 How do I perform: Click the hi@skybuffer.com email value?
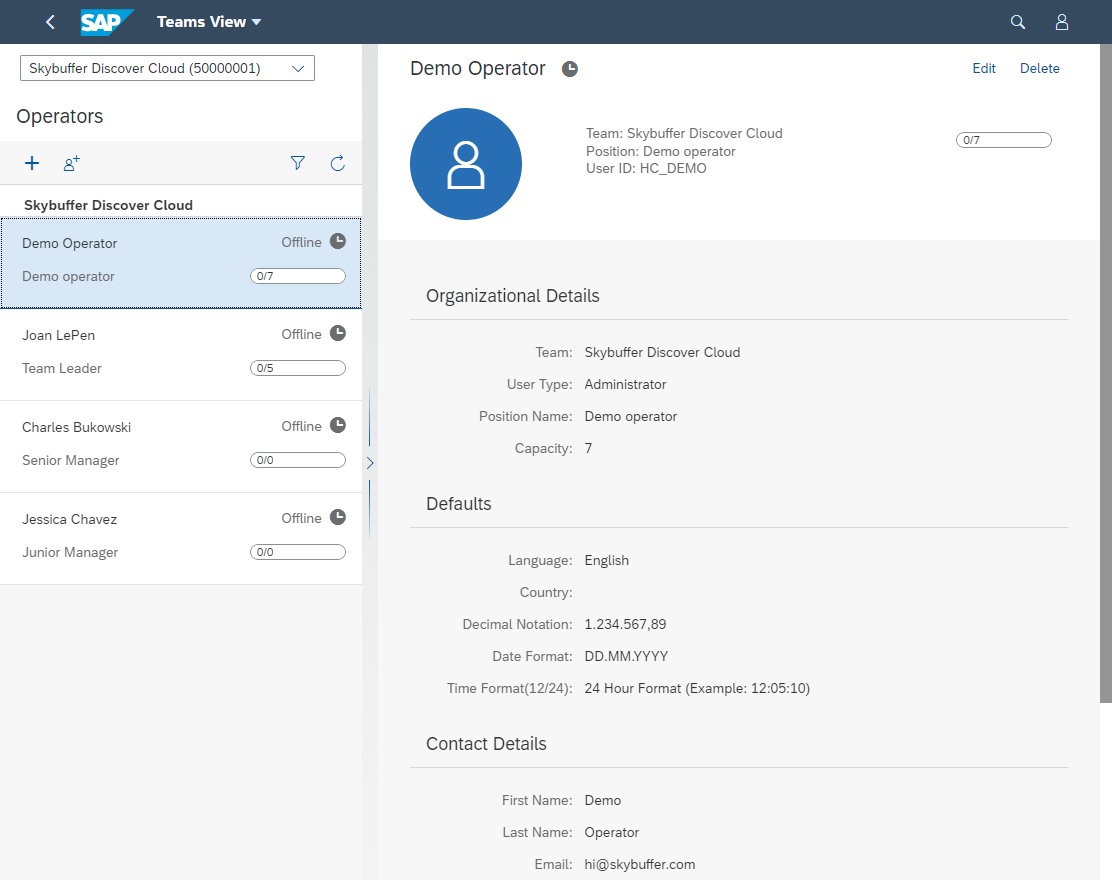640,864
